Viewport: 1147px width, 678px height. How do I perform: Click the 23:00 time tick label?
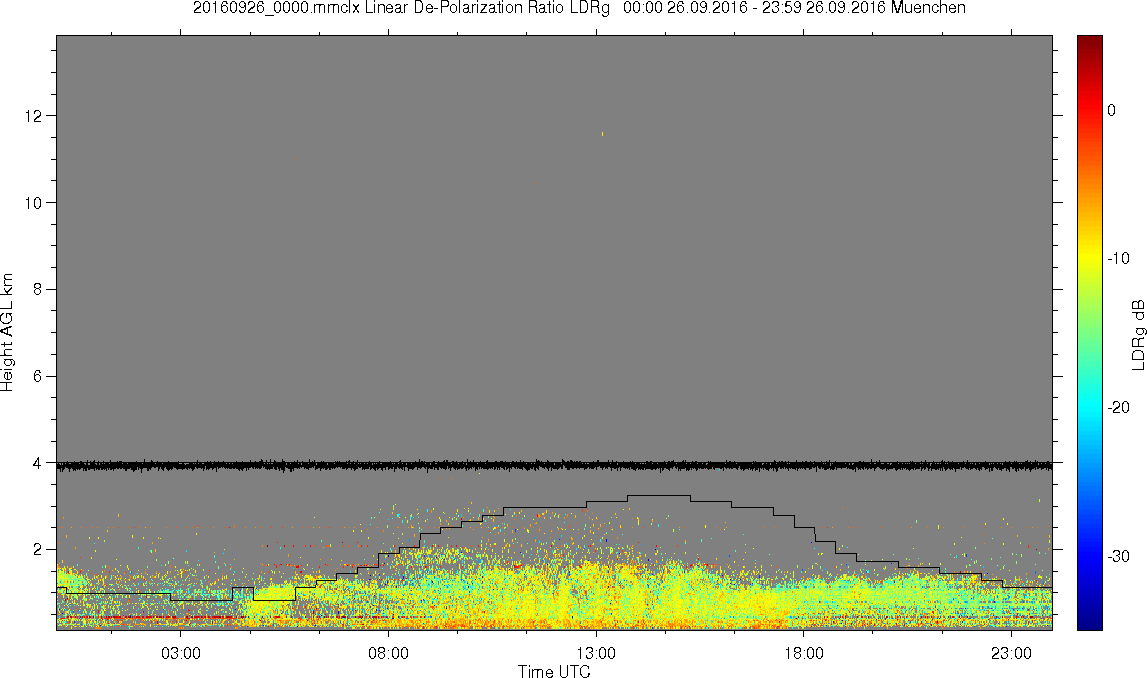1012,653
